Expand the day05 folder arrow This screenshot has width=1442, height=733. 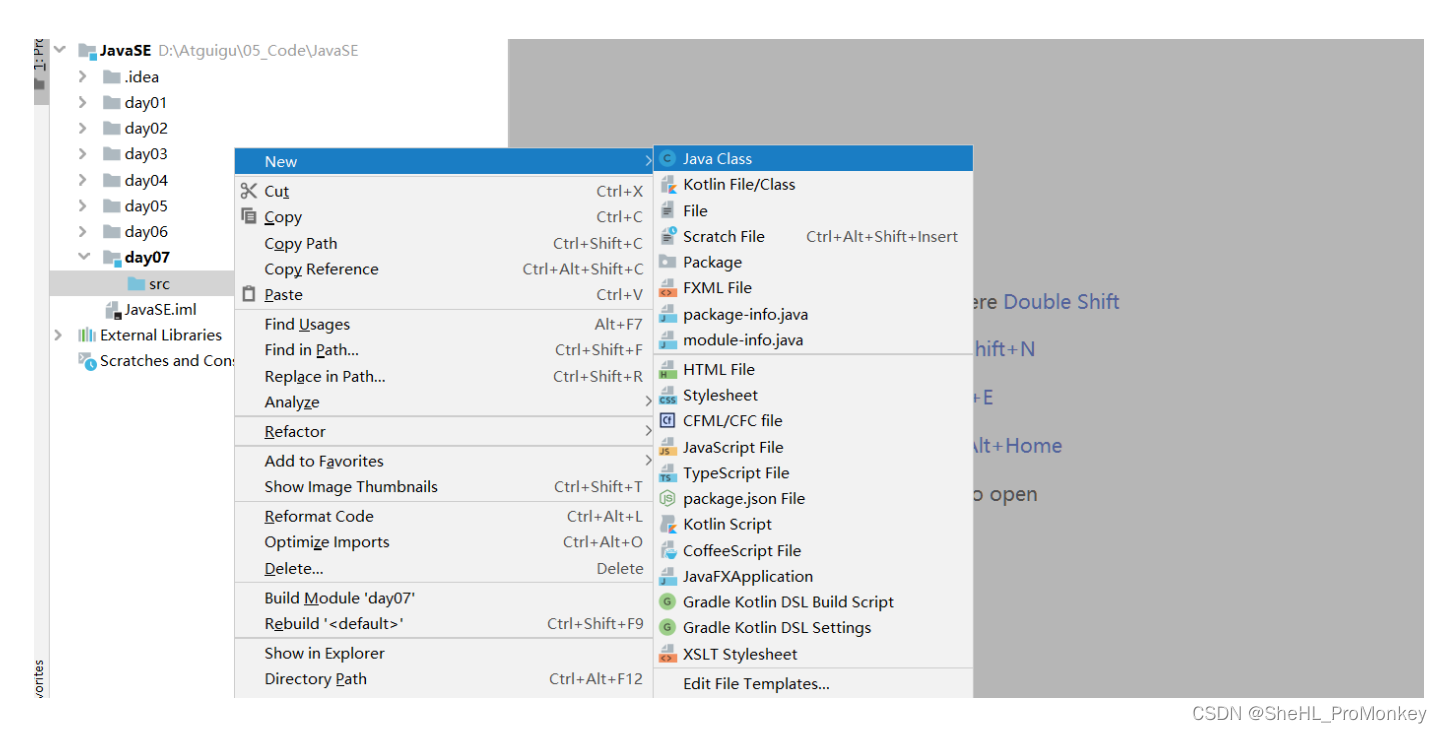click(83, 206)
